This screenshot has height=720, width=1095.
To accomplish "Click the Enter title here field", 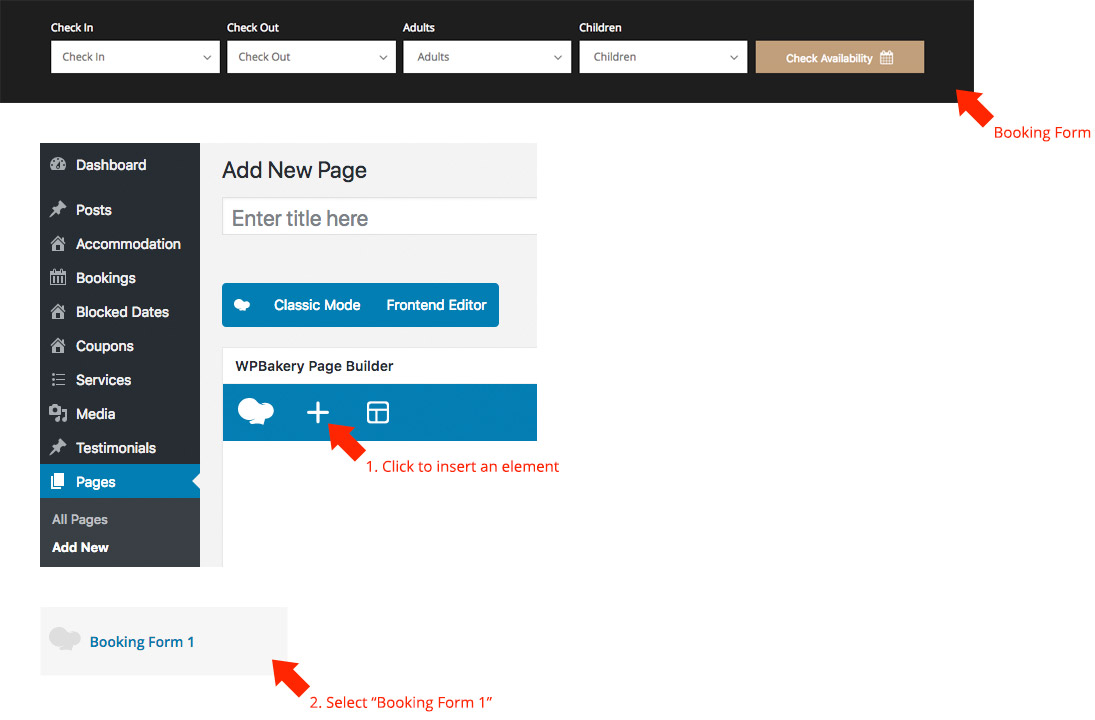I will [380, 218].
